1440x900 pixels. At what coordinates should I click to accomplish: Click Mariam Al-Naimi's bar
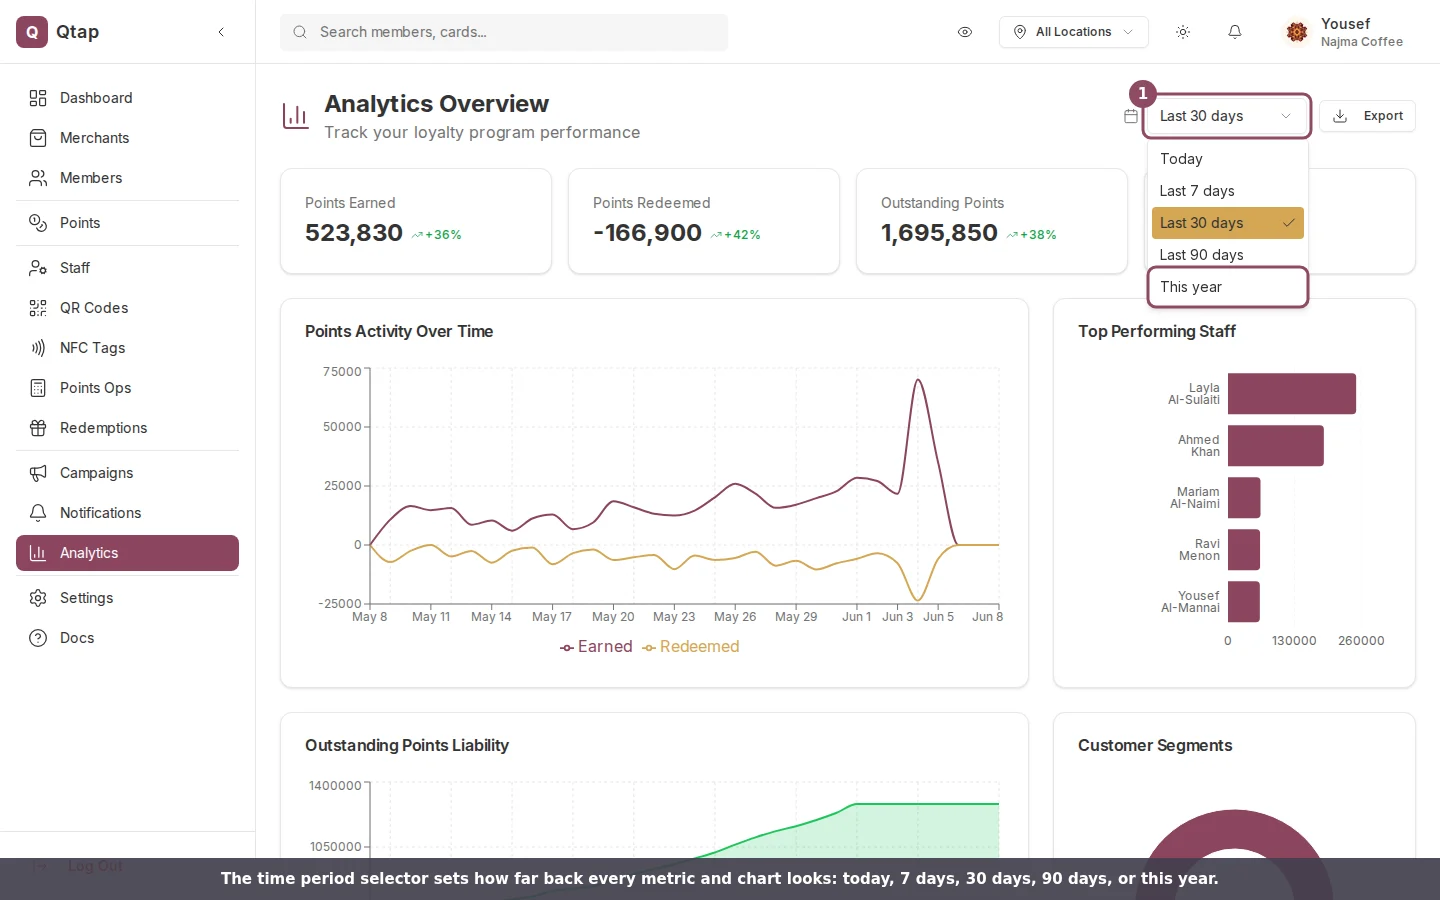coord(1244,498)
